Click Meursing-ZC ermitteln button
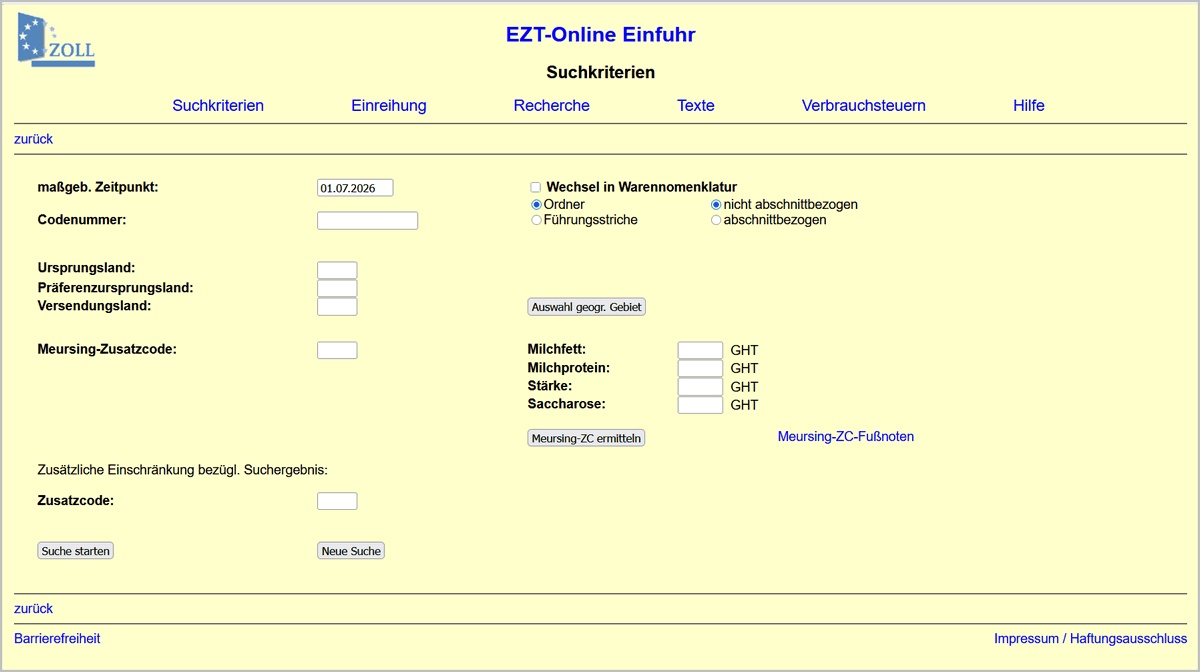The width and height of the screenshot is (1200, 672). tap(586, 438)
